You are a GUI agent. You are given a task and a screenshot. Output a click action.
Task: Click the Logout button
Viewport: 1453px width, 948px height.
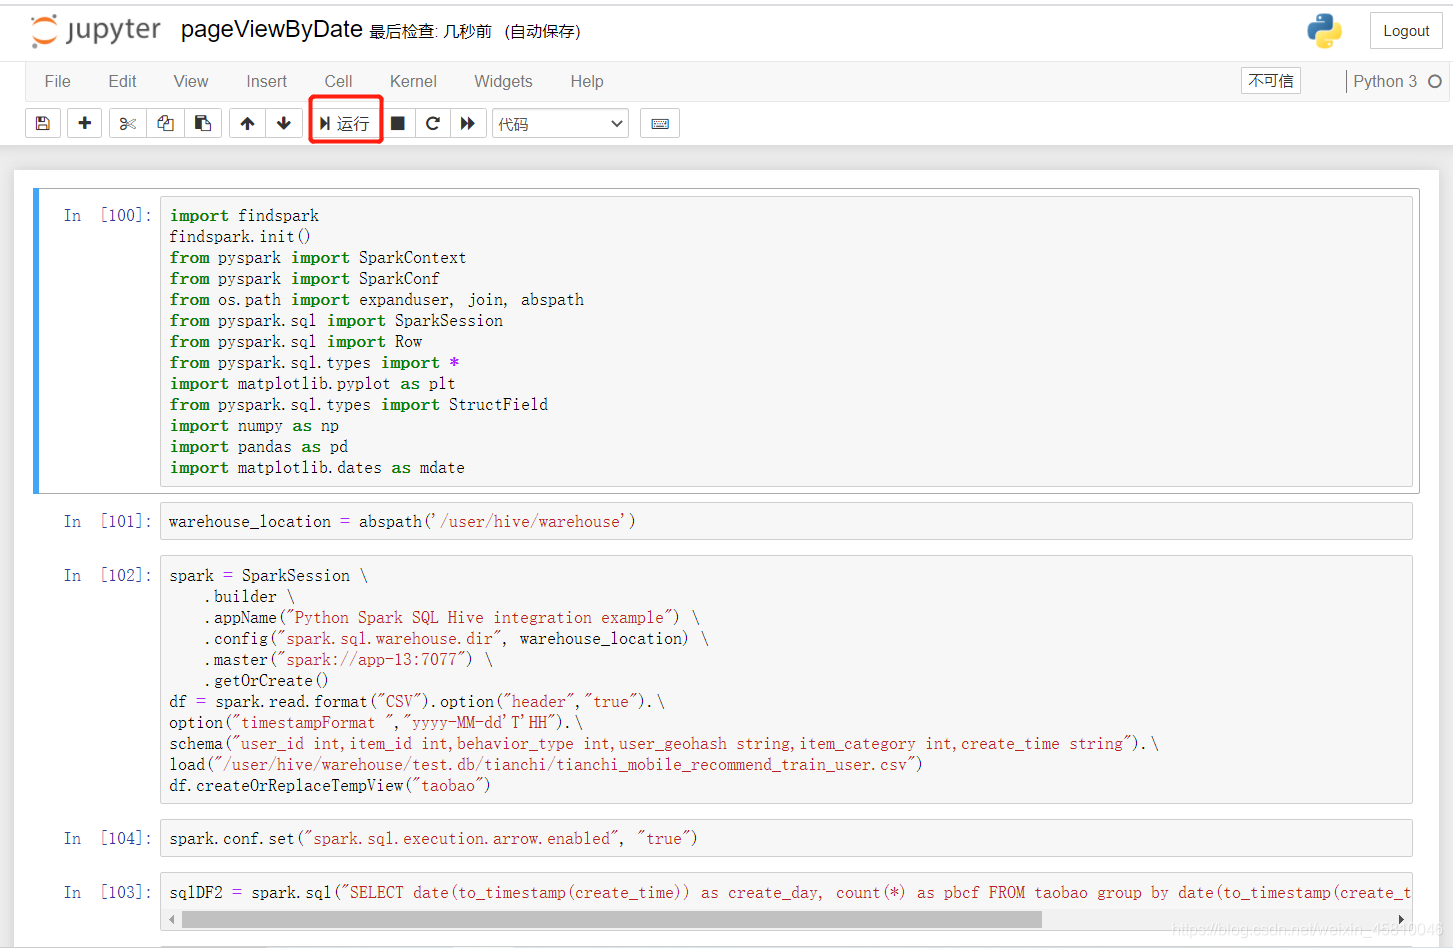point(1406,31)
